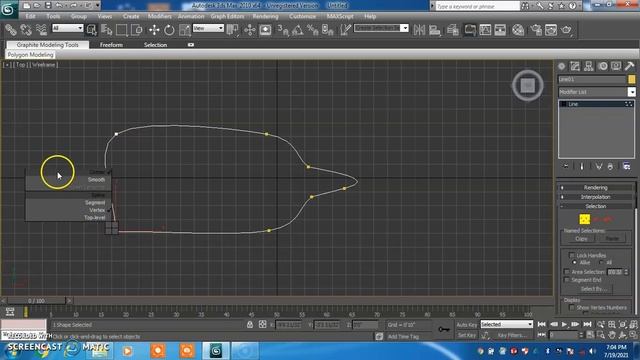Select the Vertex sub-object yellow icon

click(x=584, y=219)
